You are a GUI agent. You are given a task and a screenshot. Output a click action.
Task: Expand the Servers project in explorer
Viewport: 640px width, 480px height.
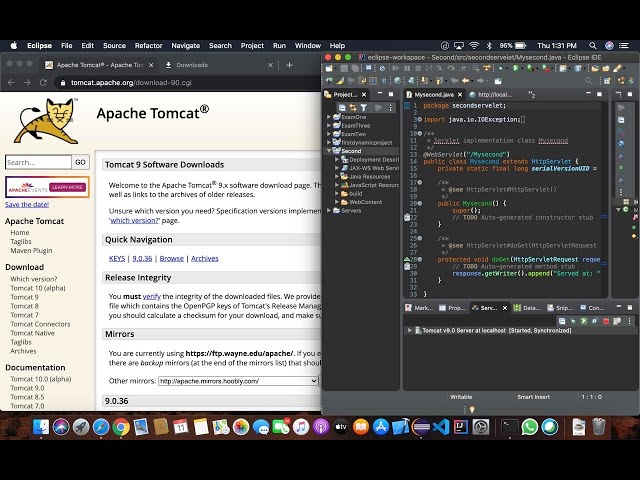click(329, 211)
